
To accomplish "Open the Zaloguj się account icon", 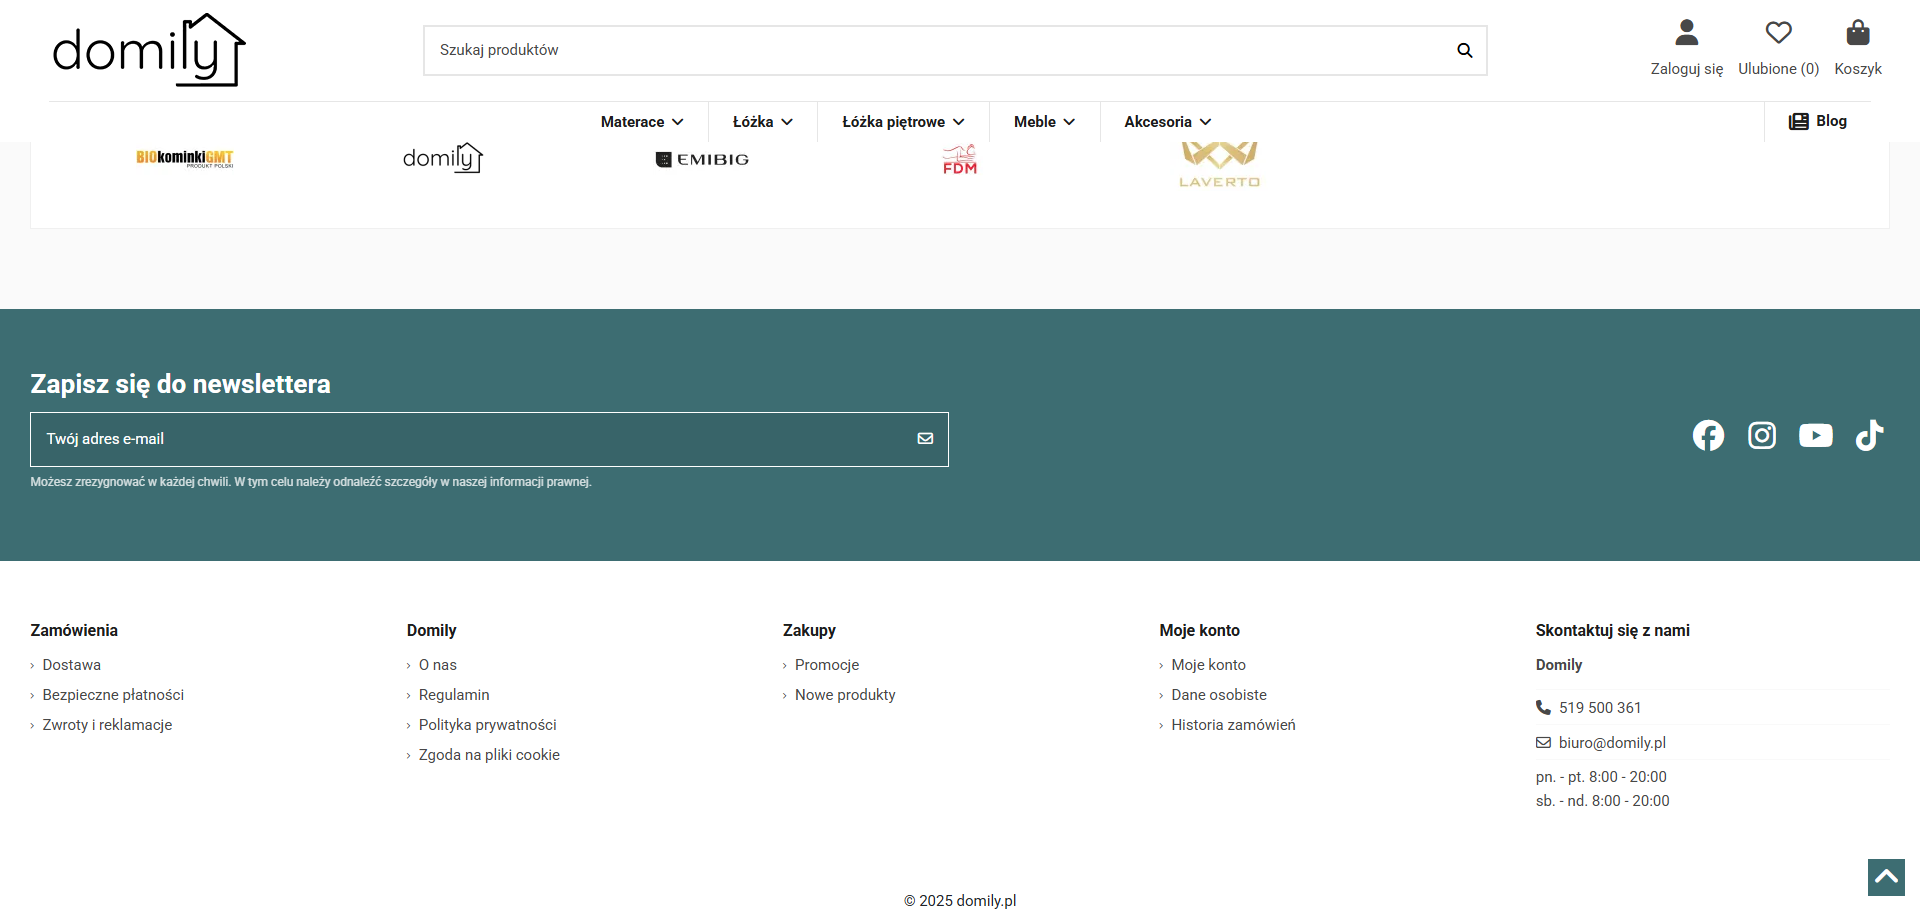I will (x=1687, y=33).
